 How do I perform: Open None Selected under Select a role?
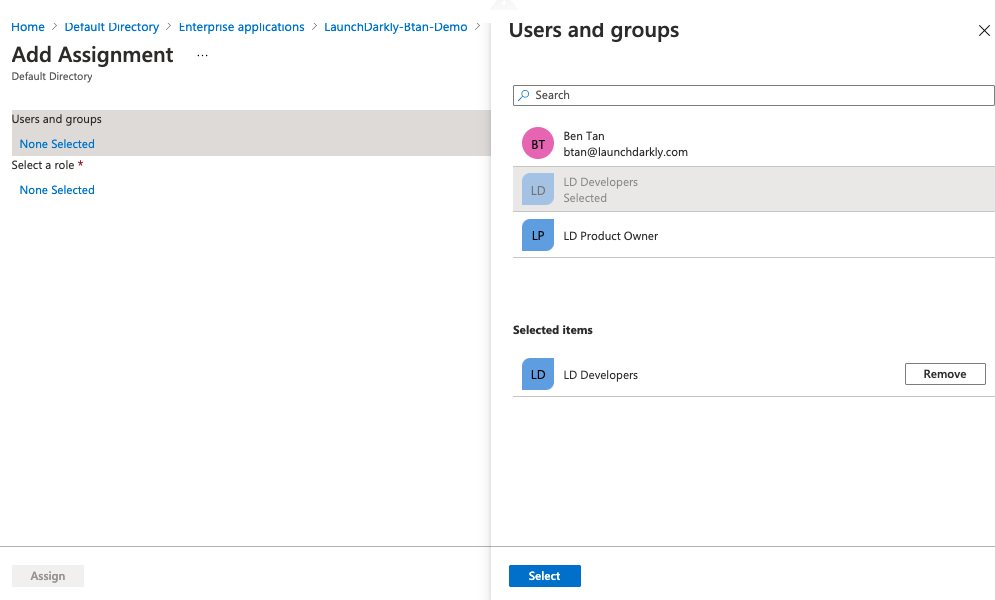pyautogui.click(x=56, y=189)
